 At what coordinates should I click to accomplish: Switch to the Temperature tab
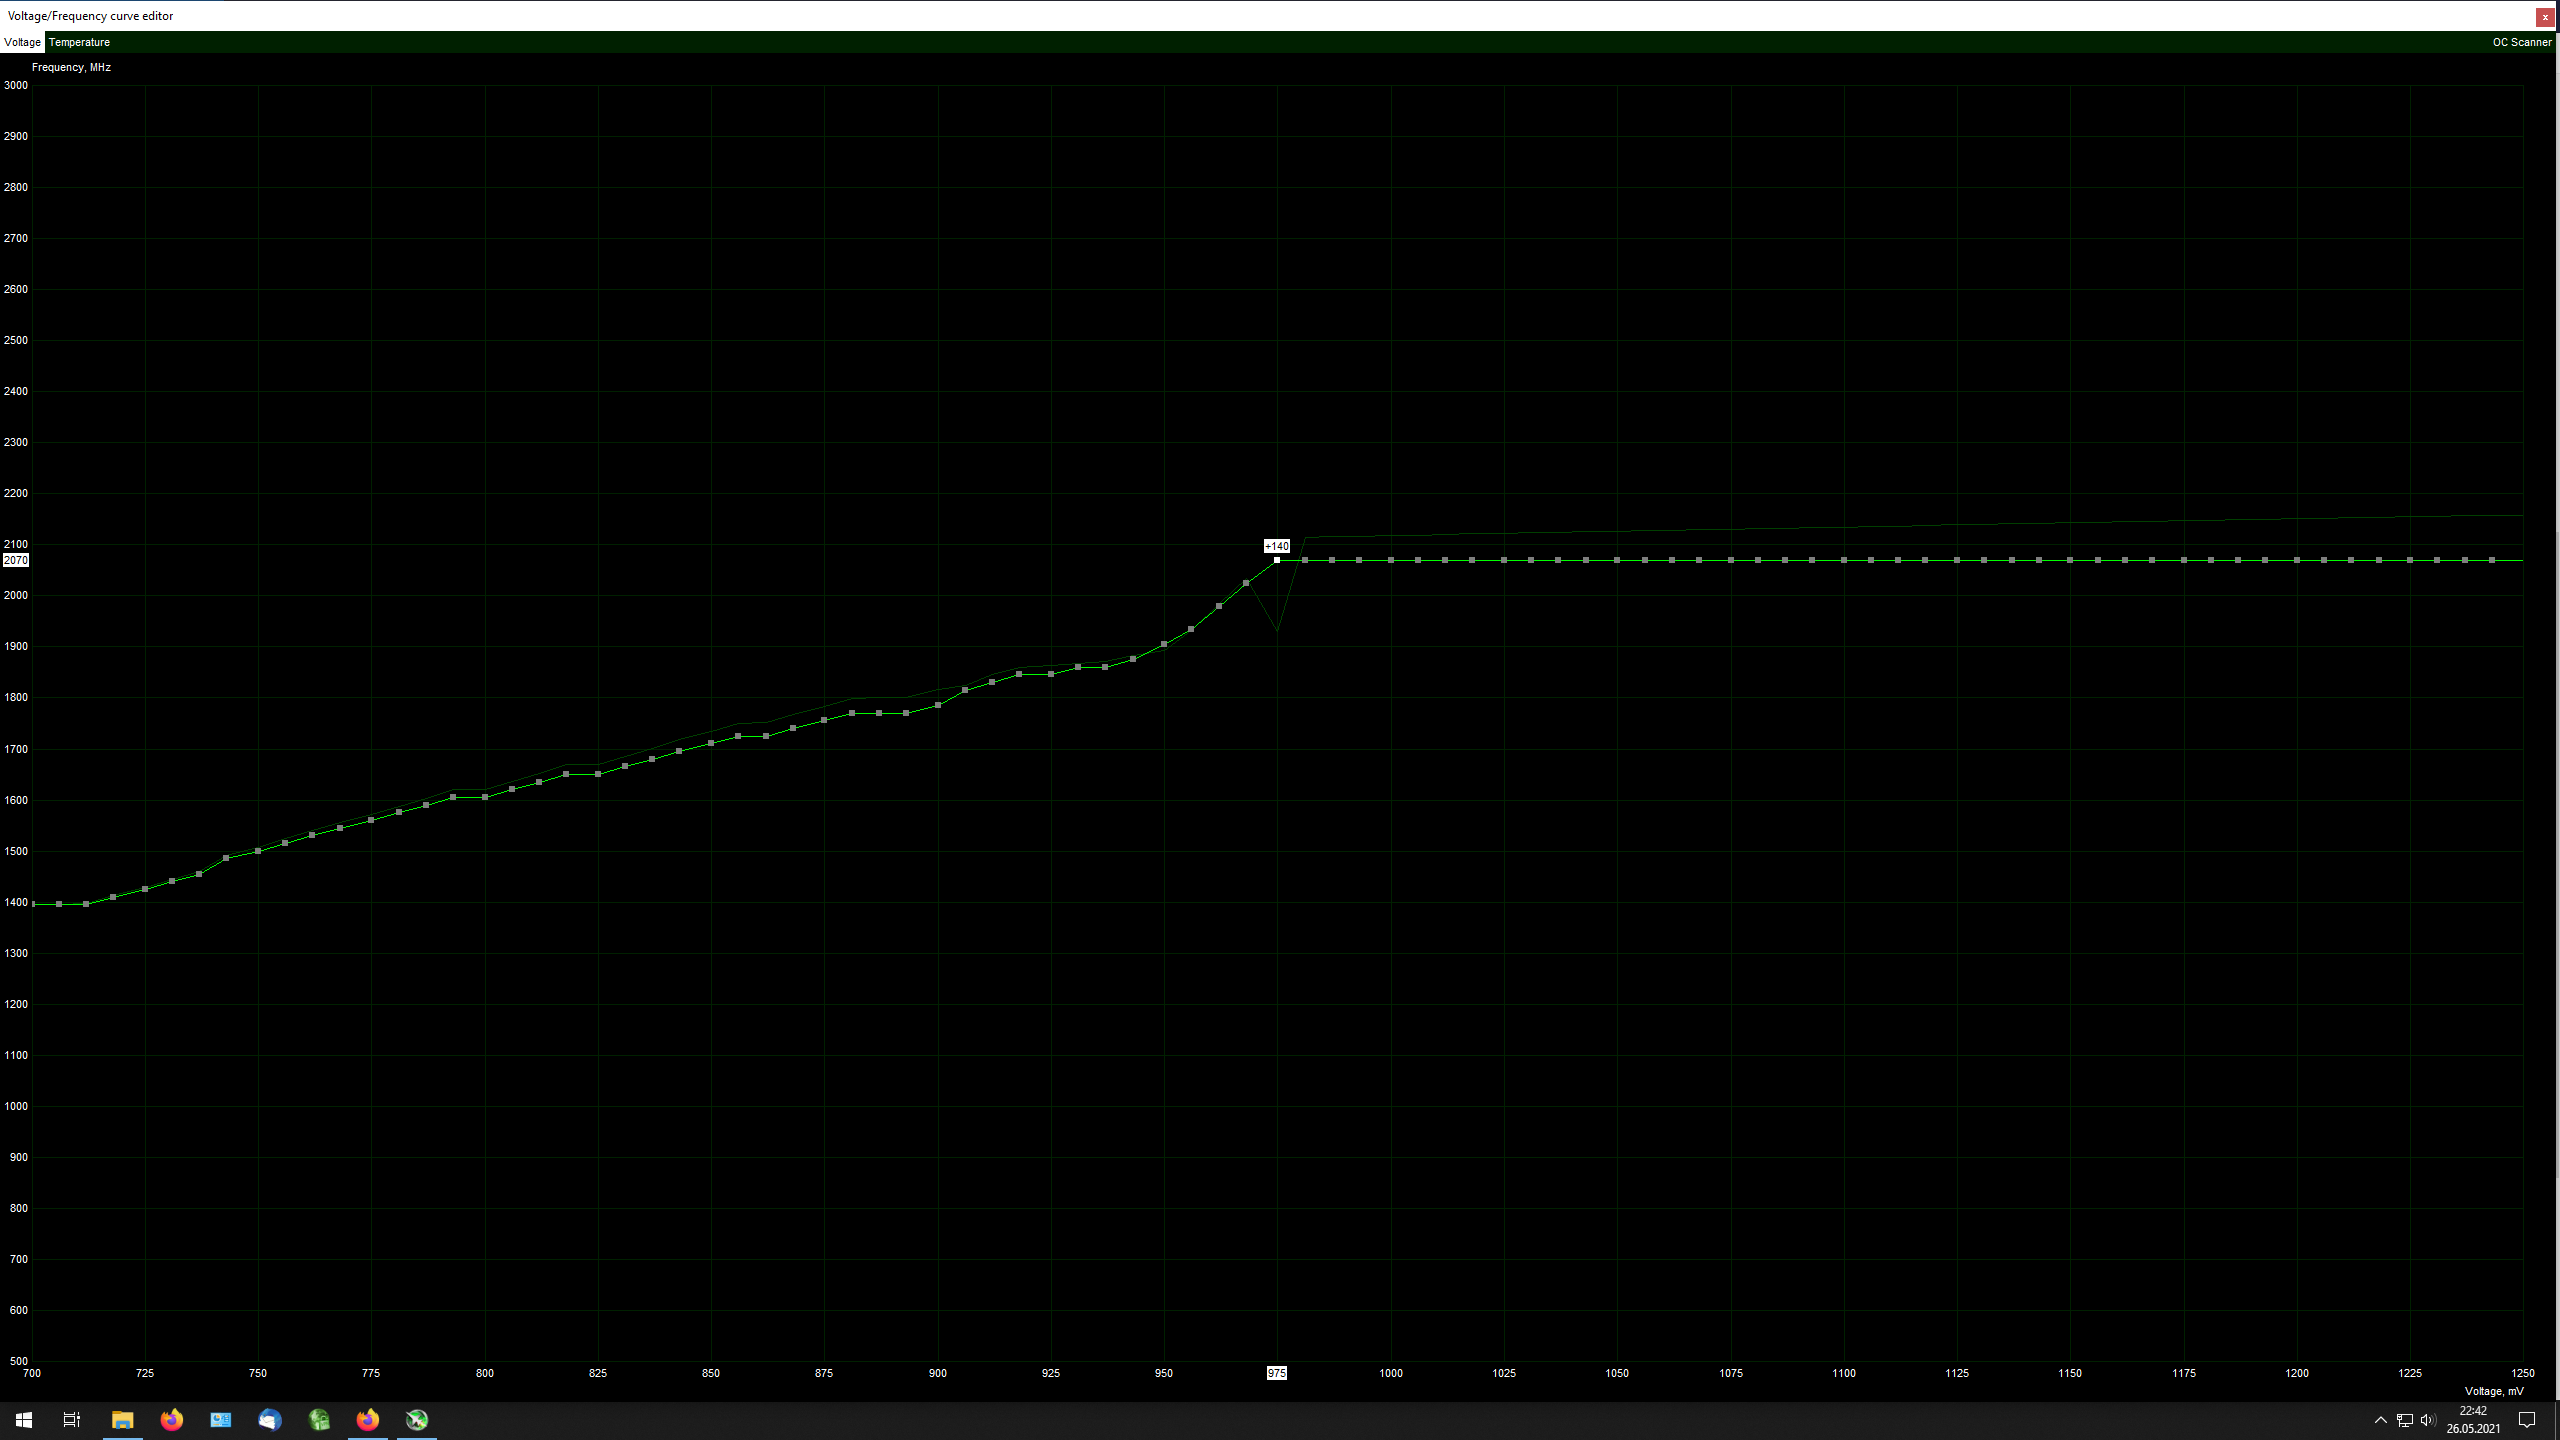point(79,42)
